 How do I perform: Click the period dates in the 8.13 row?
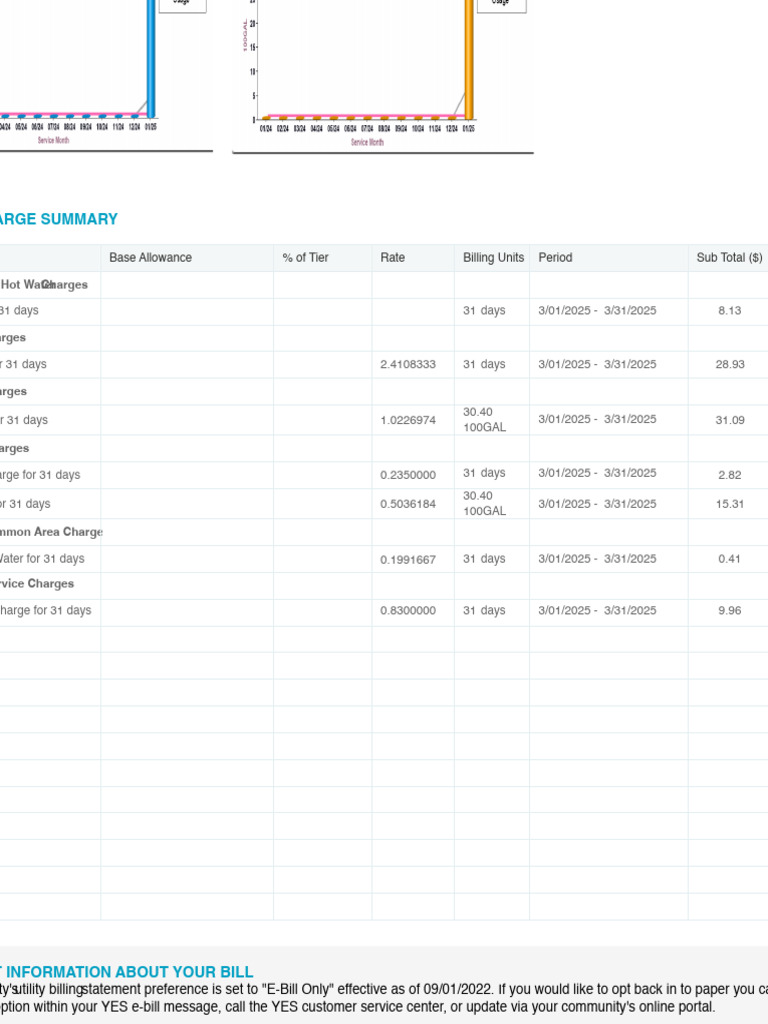point(597,311)
